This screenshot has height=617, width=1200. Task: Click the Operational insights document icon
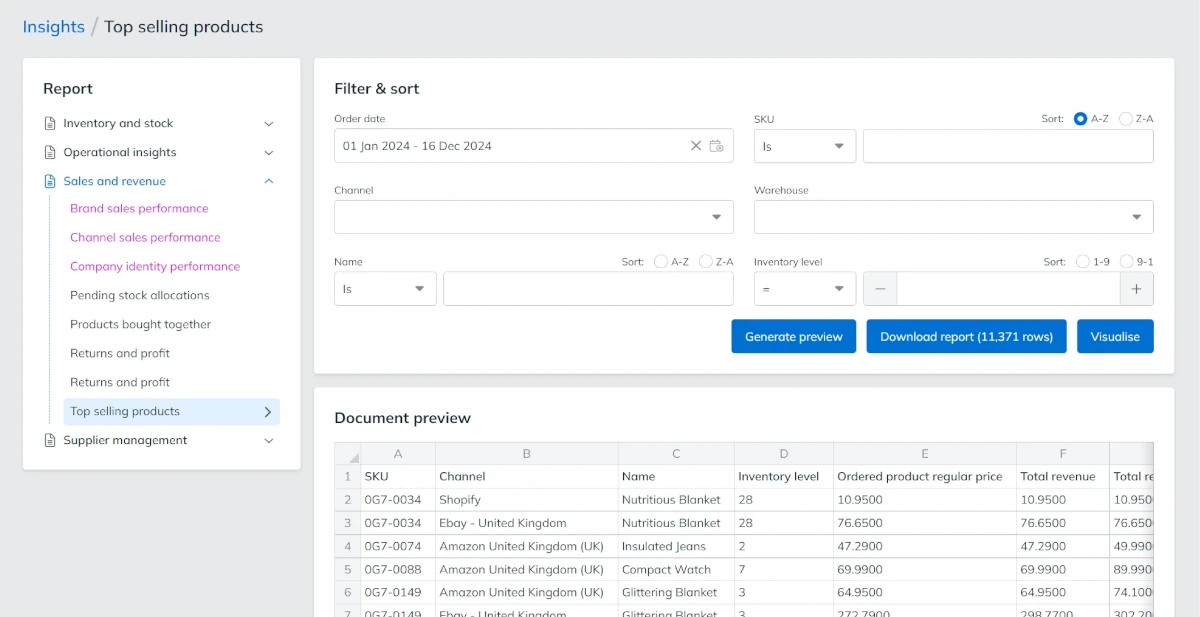pos(50,152)
